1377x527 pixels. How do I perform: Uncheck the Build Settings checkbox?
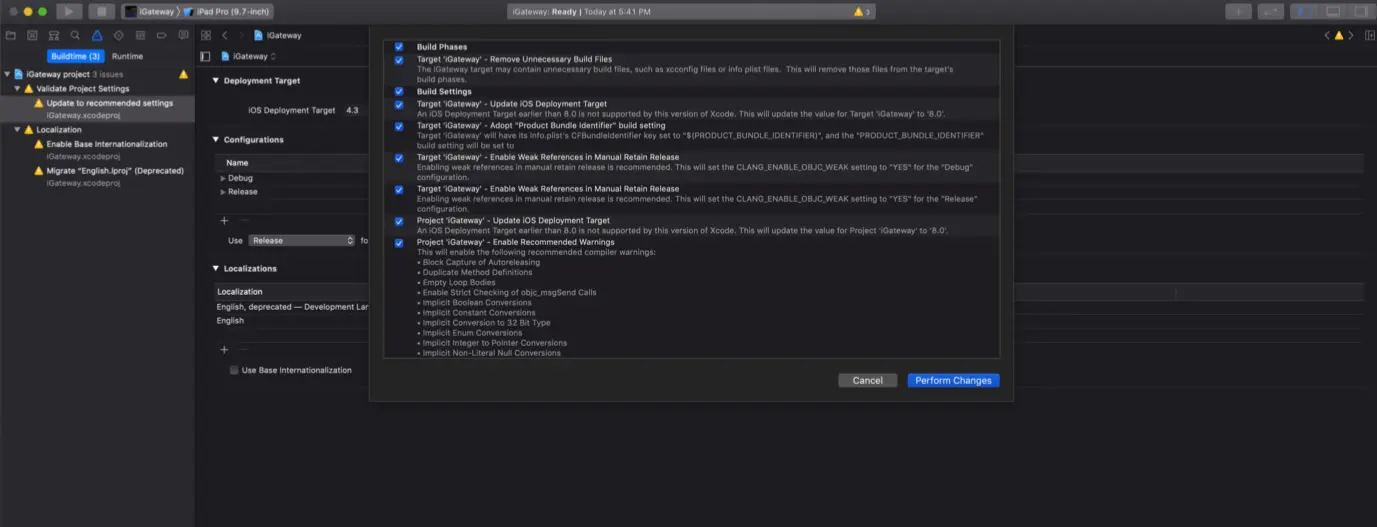399,91
